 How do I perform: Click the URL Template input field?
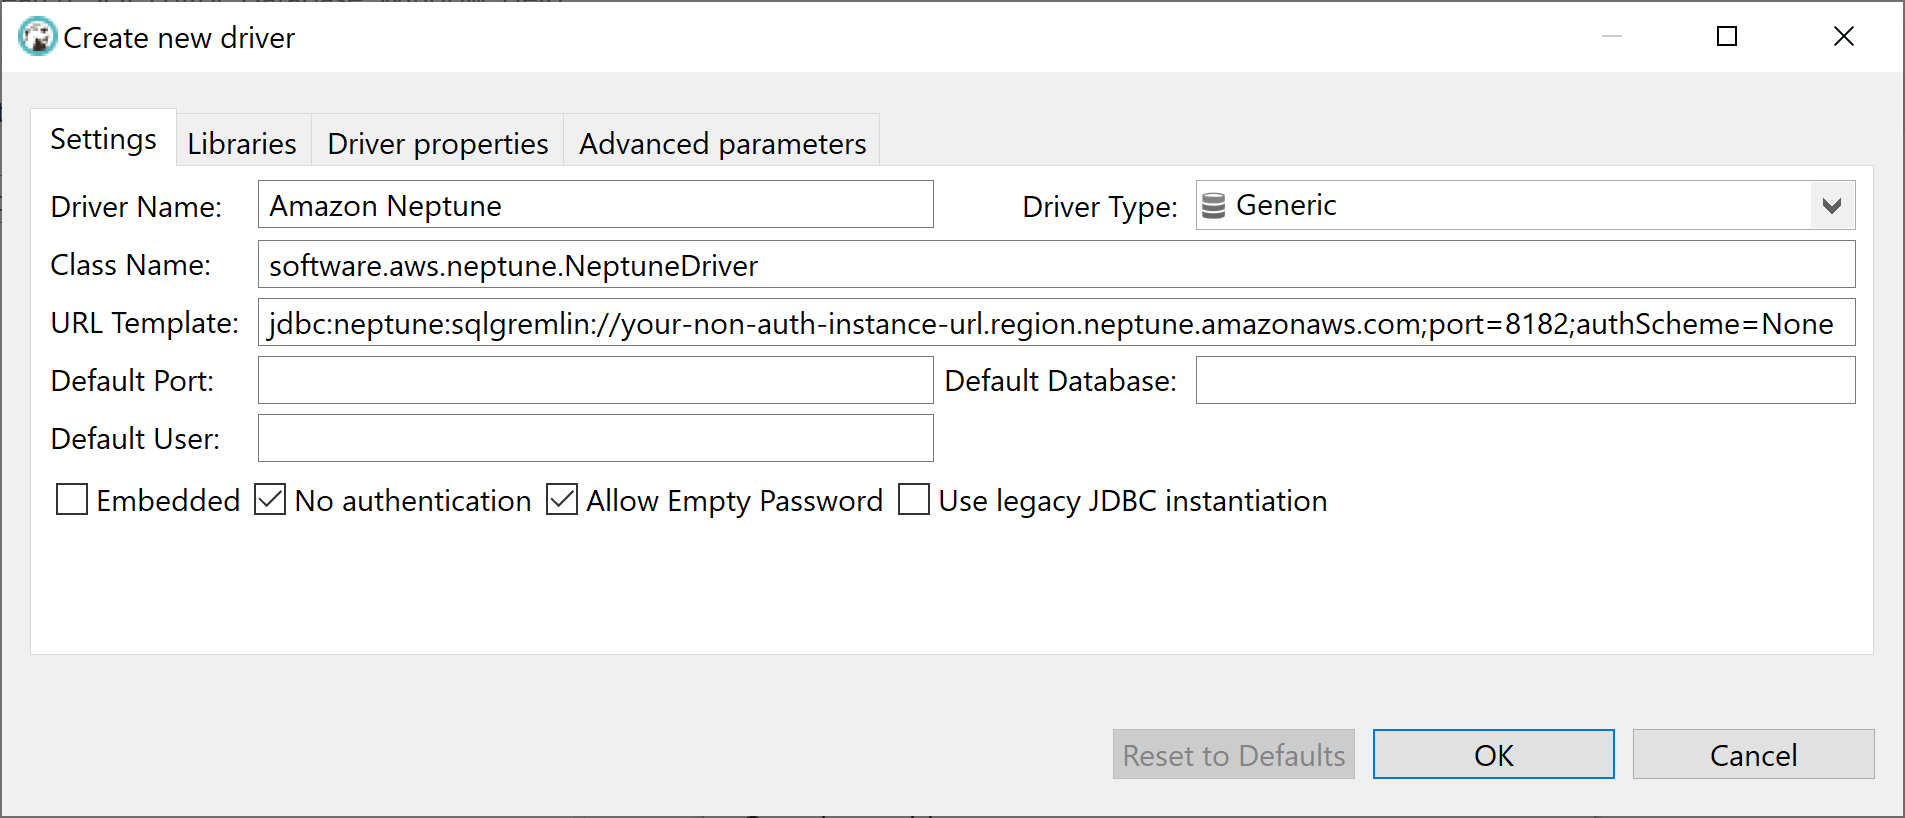point(1057,322)
